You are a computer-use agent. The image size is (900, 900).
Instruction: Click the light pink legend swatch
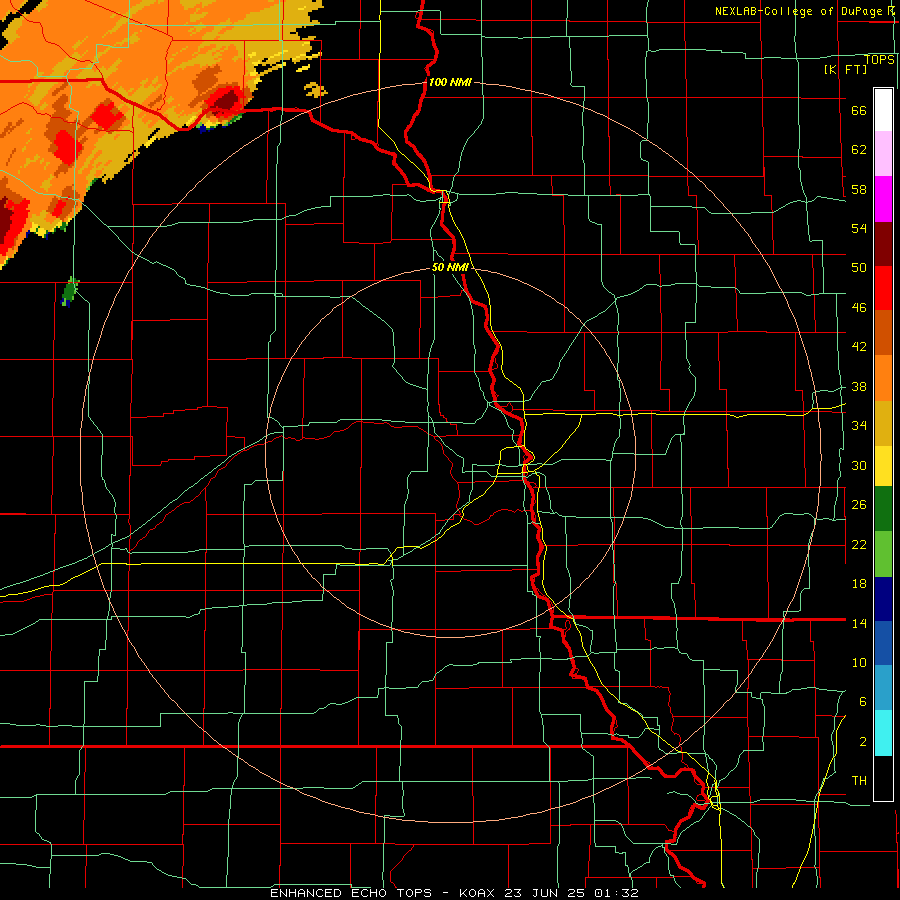coord(883,153)
